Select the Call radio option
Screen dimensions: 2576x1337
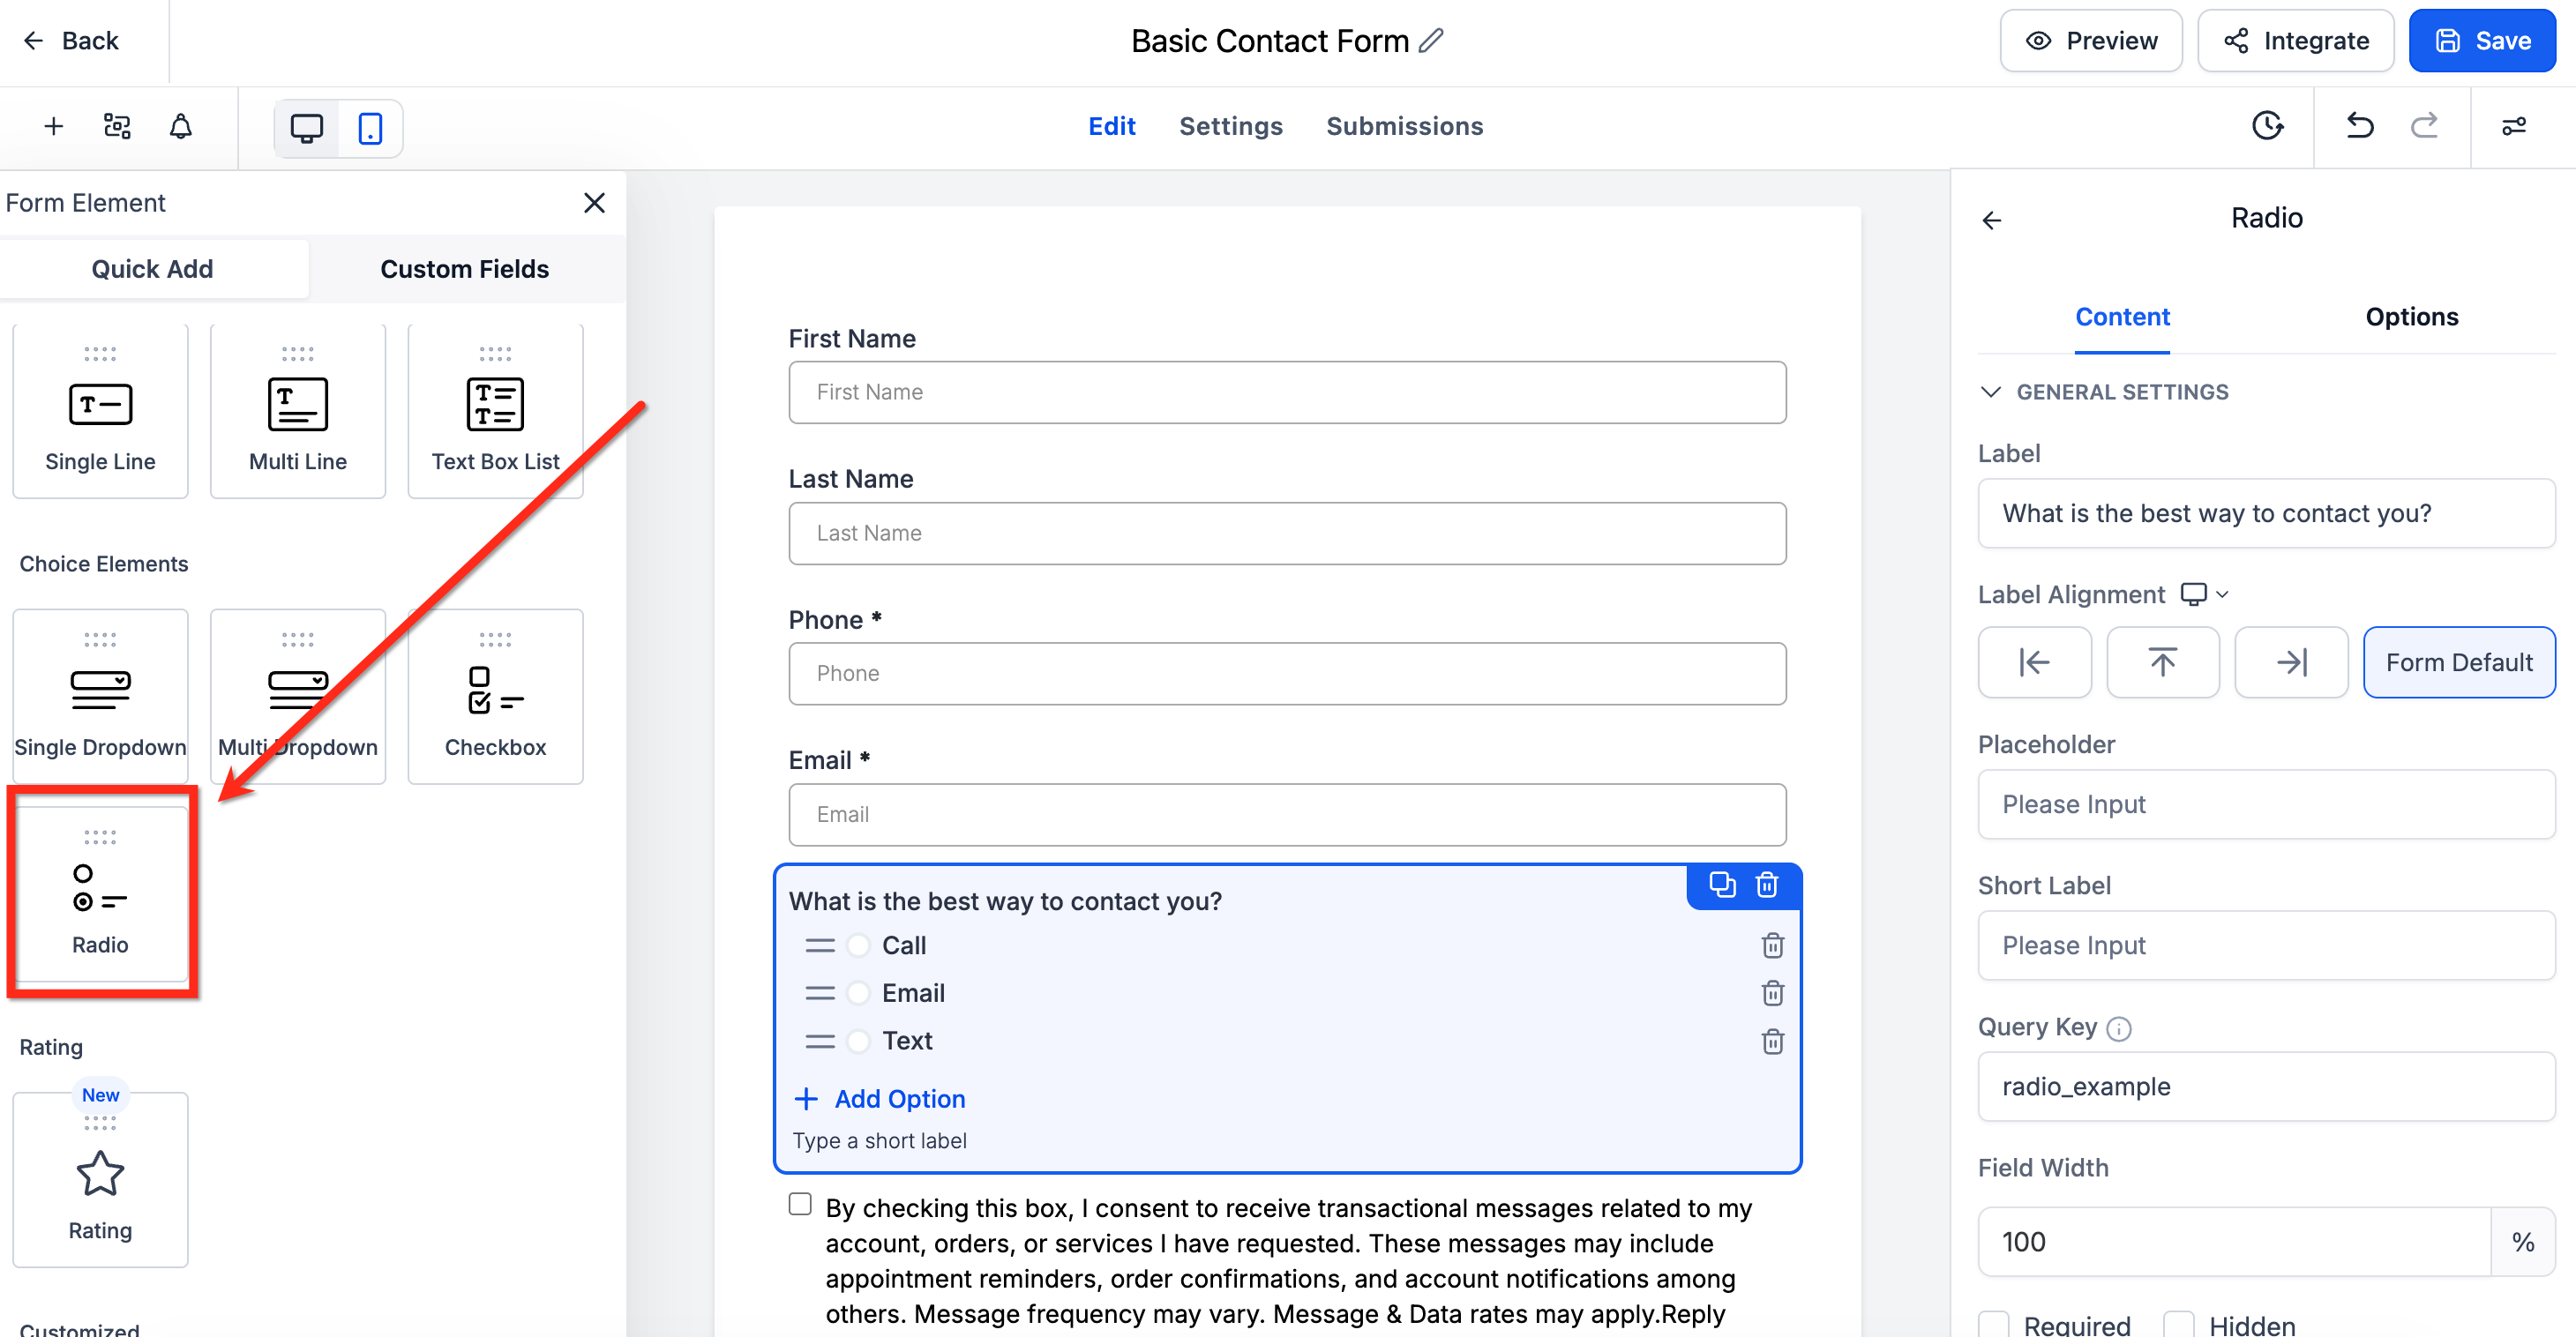pos(858,945)
